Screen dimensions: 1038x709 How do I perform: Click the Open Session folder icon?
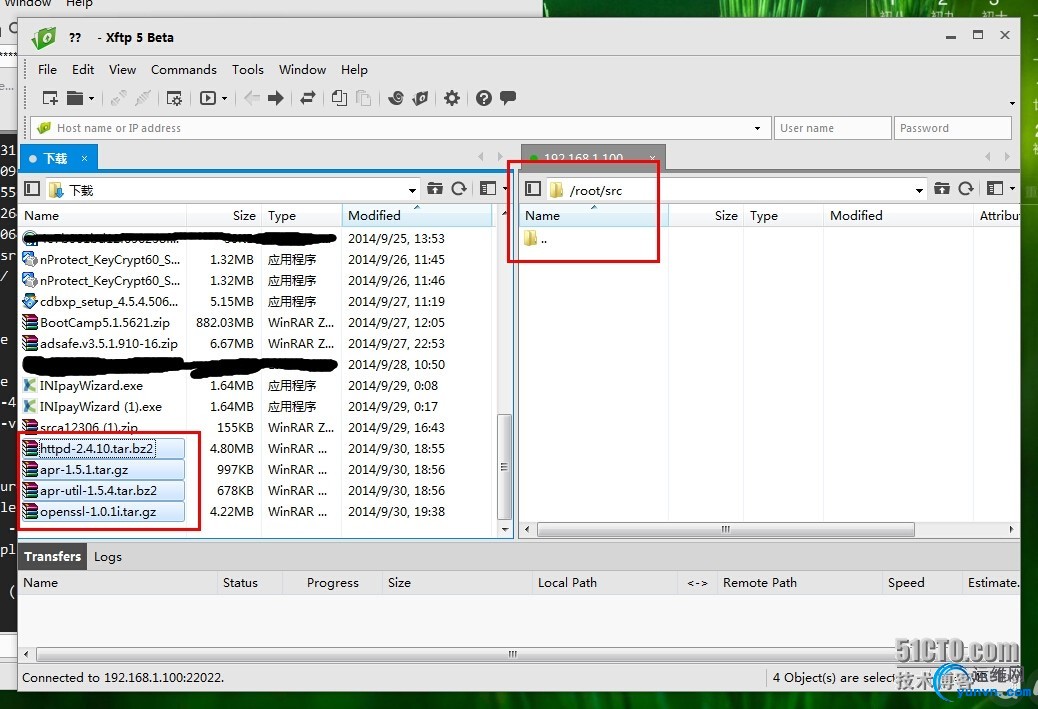75,98
